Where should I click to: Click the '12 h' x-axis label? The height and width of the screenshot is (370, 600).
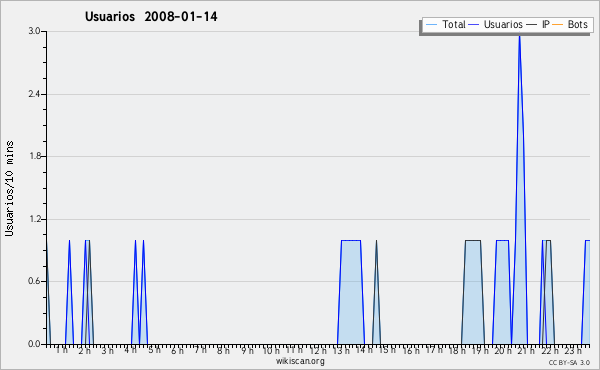318,350
